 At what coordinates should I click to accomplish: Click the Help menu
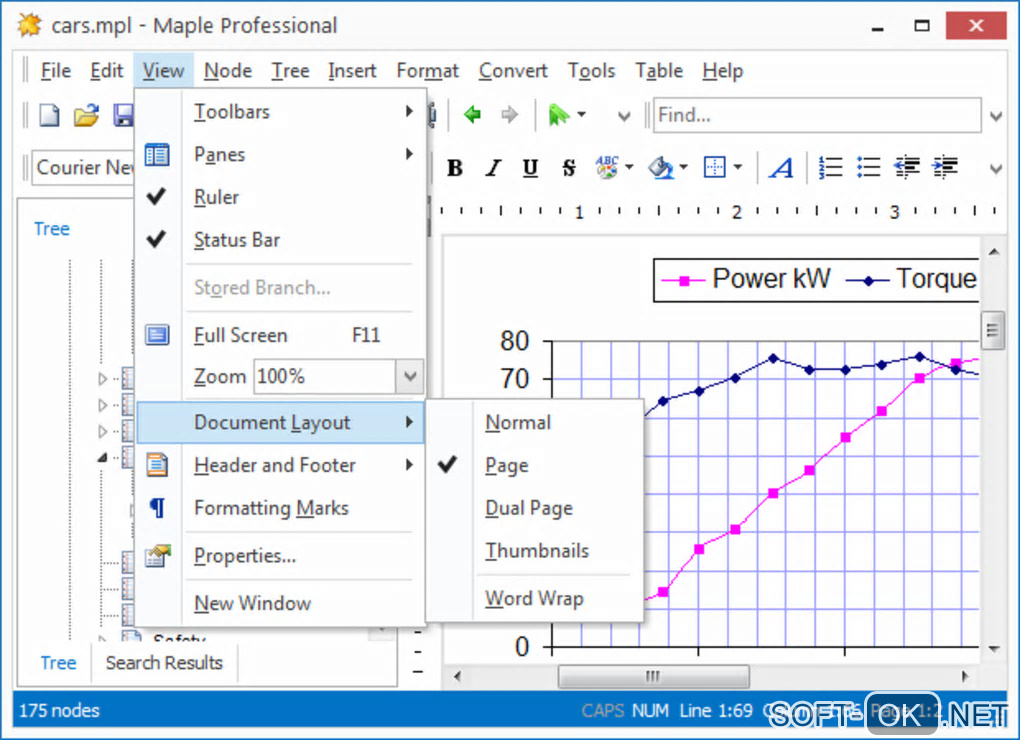(x=722, y=70)
